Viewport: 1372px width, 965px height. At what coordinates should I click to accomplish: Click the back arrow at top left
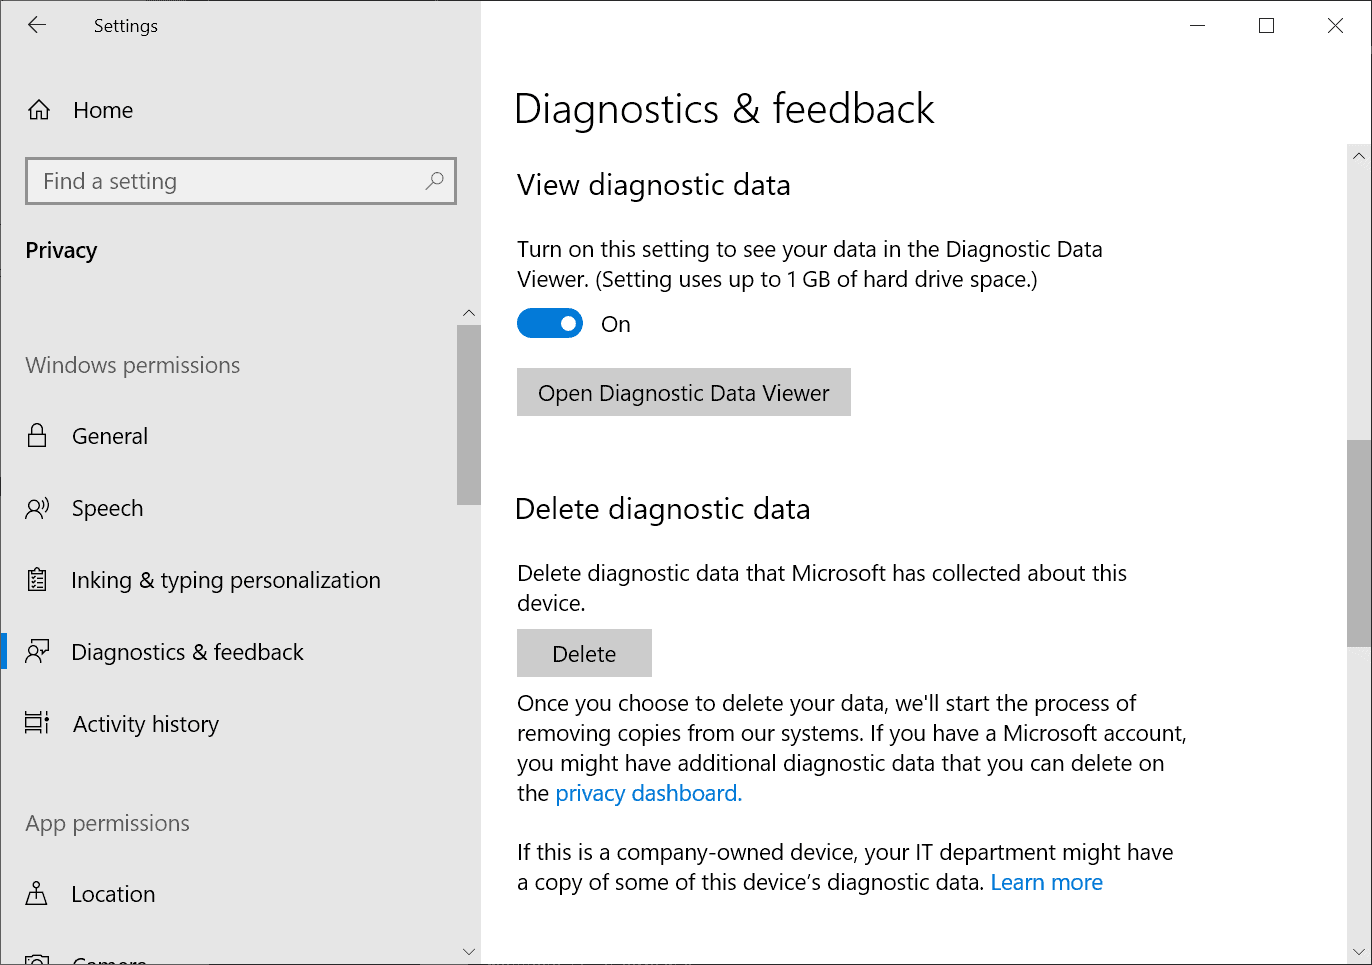(x=36, y=25)
